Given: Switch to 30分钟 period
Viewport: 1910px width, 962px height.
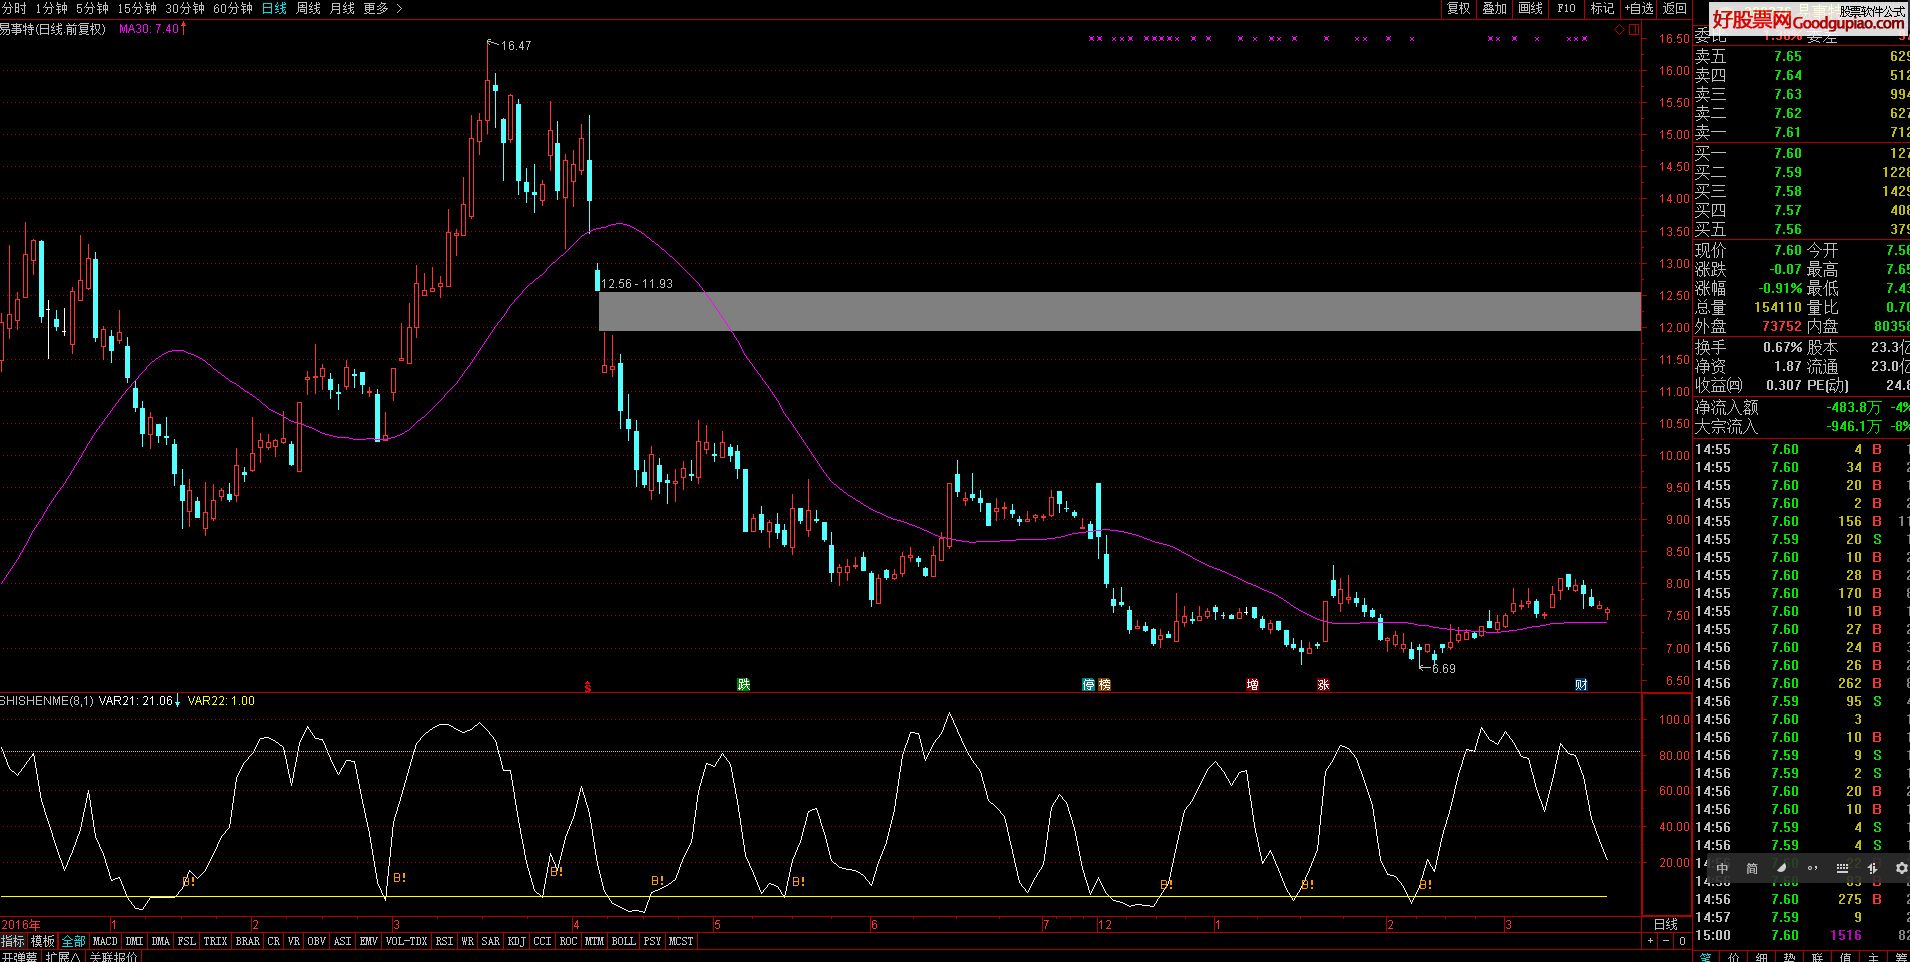Looking at the screenshot, I should (185, 8).
